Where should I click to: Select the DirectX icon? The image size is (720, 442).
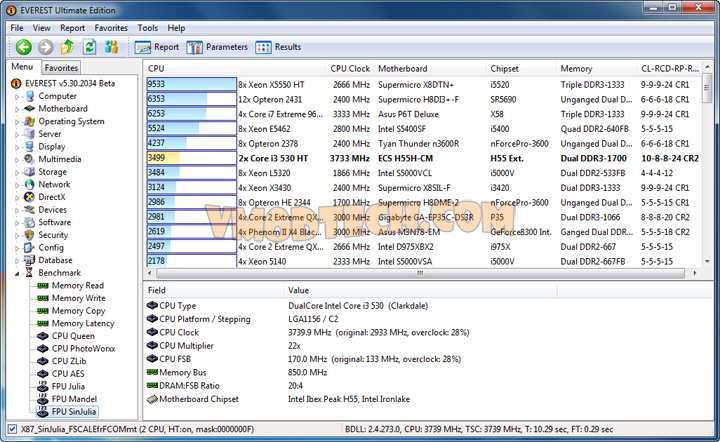click(x=30, y=197)
